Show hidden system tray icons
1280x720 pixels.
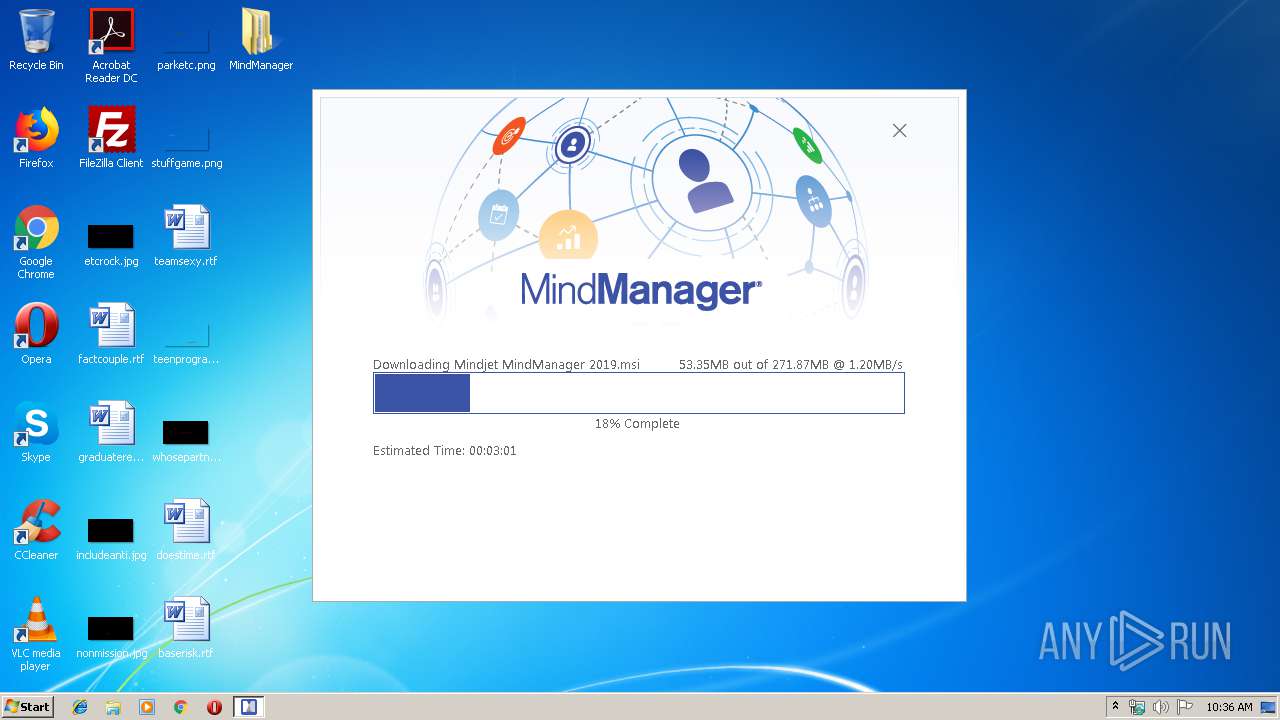click(x=1115, y=707)
